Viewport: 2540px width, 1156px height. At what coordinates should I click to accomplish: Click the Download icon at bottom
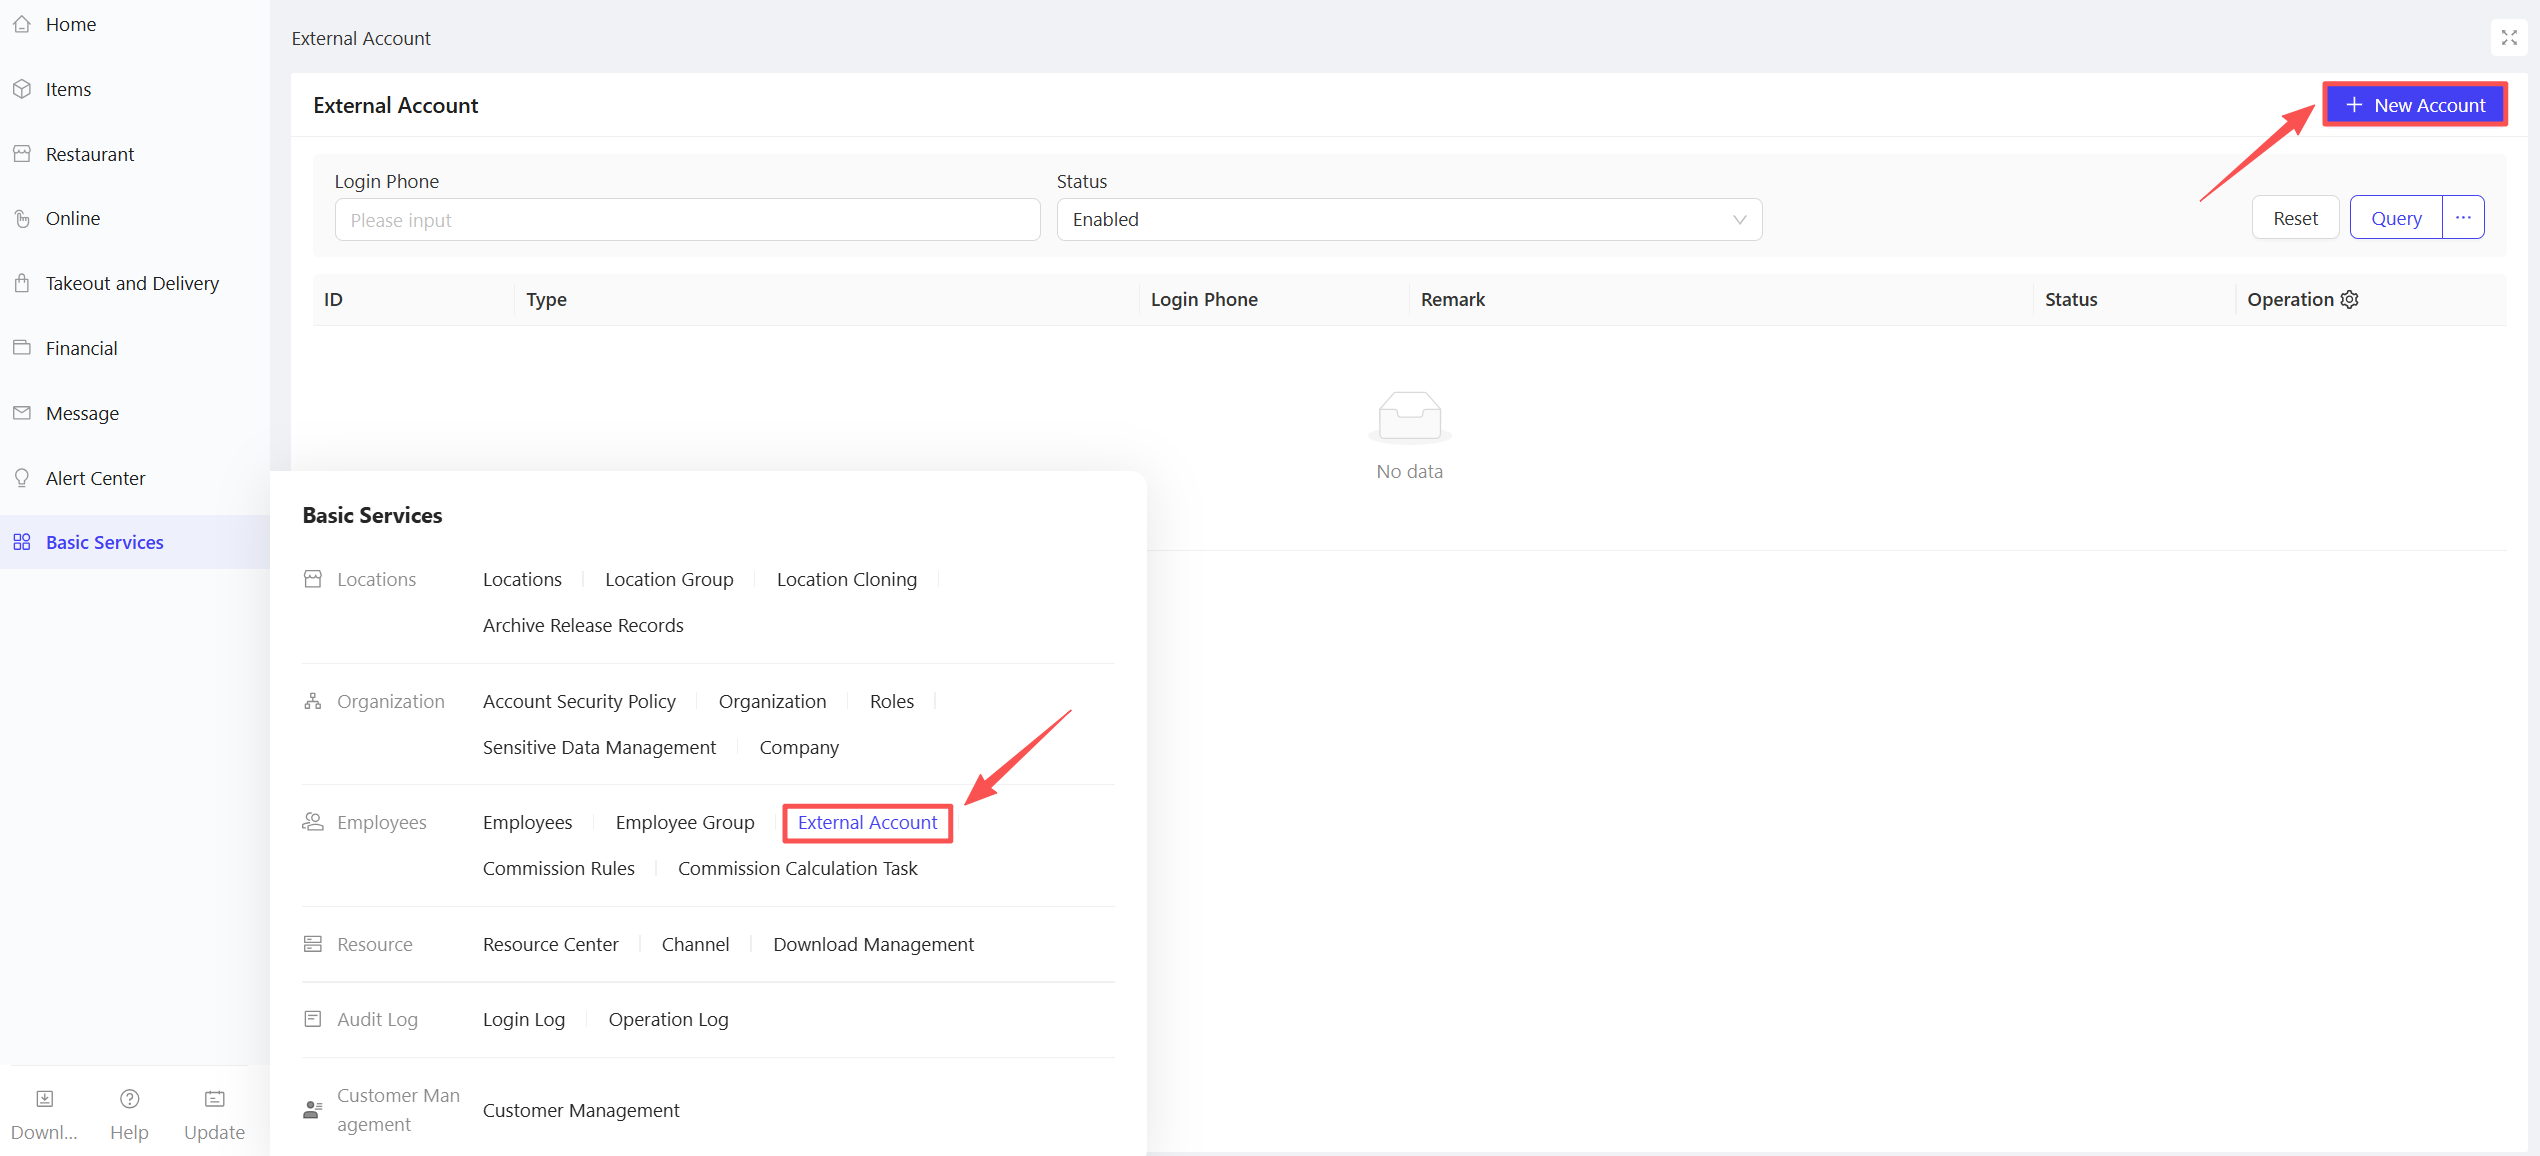click(44, 1099)
